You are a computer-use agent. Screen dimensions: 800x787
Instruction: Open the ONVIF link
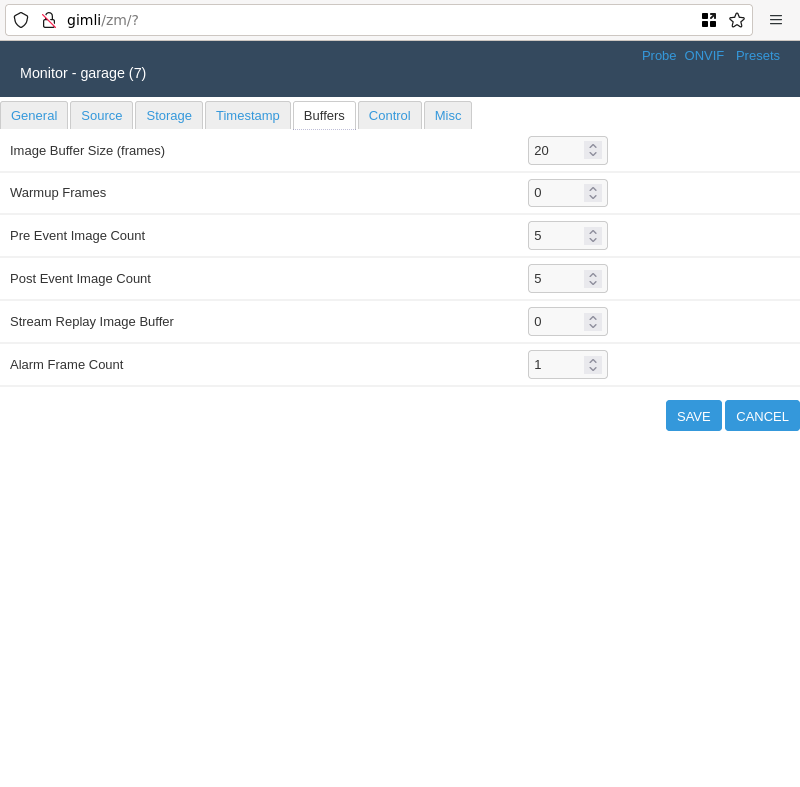704,56
